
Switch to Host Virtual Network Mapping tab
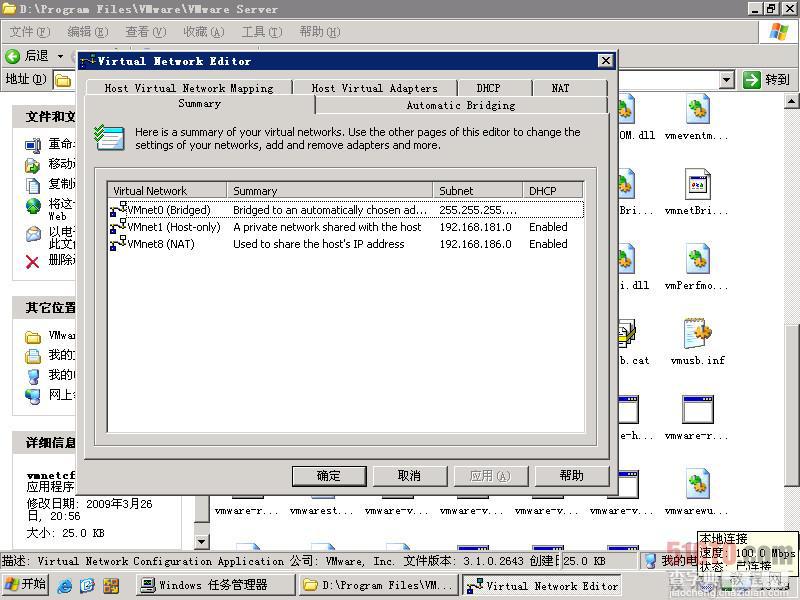tap(189, 88)
